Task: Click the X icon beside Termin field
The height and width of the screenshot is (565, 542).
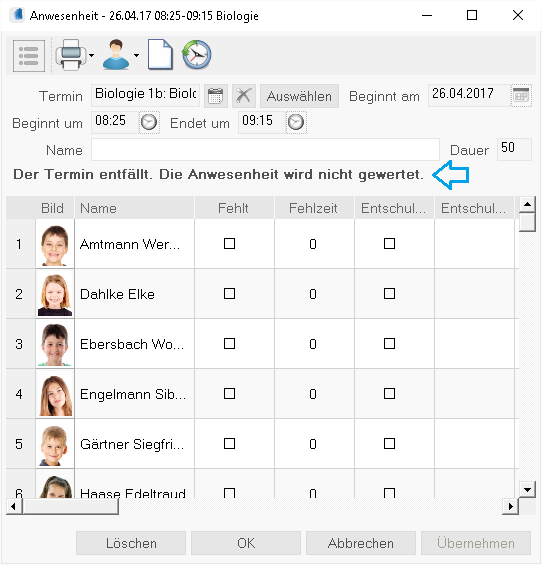Action: click(244, 96)
